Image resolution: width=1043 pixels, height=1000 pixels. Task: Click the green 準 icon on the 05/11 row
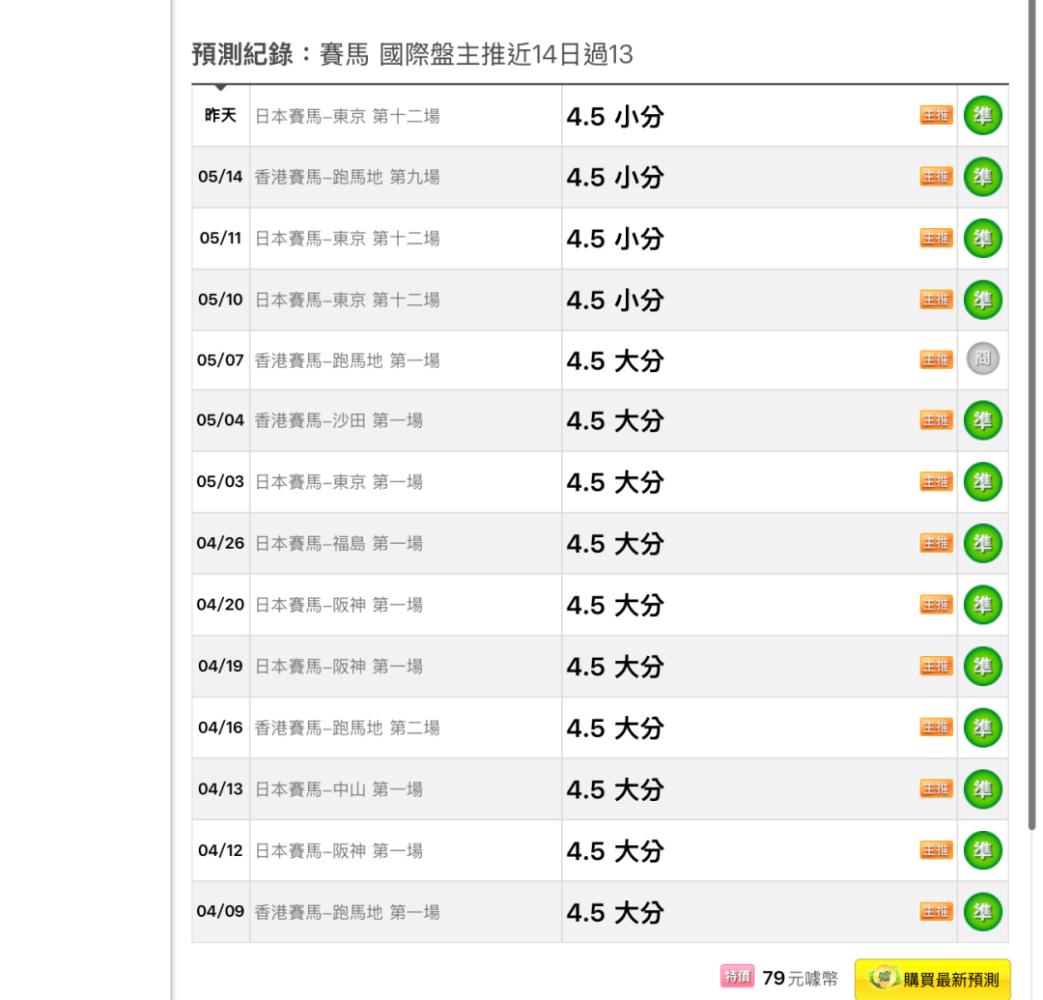982,238
